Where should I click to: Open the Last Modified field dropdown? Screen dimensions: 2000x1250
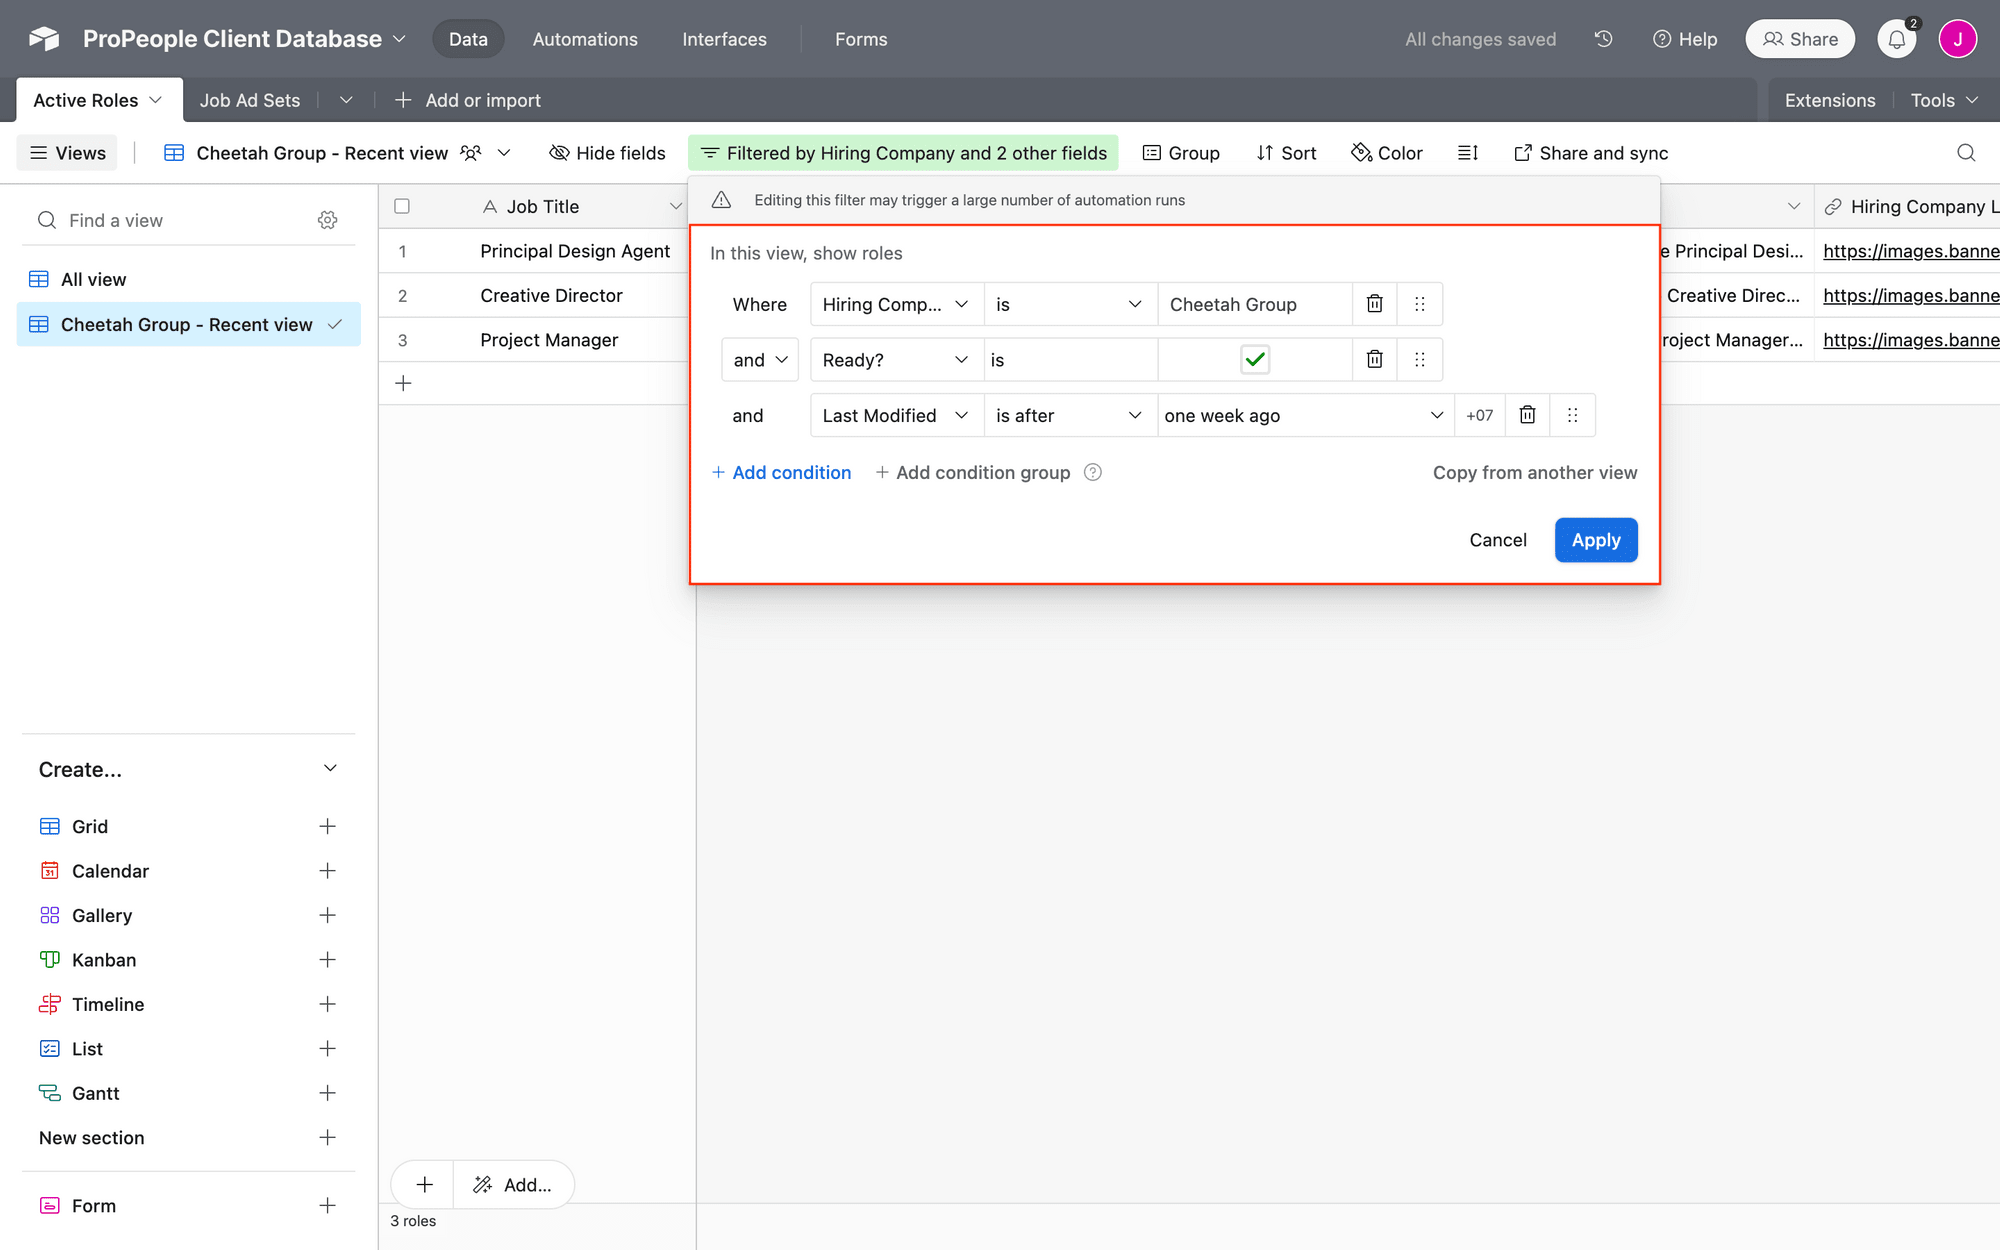coord(895,415)
